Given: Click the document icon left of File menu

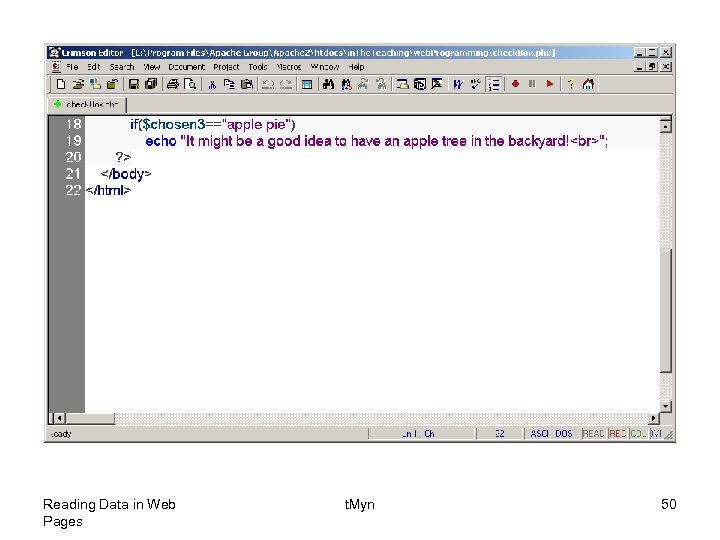Looking at the screenshot, I should (56, 67).
